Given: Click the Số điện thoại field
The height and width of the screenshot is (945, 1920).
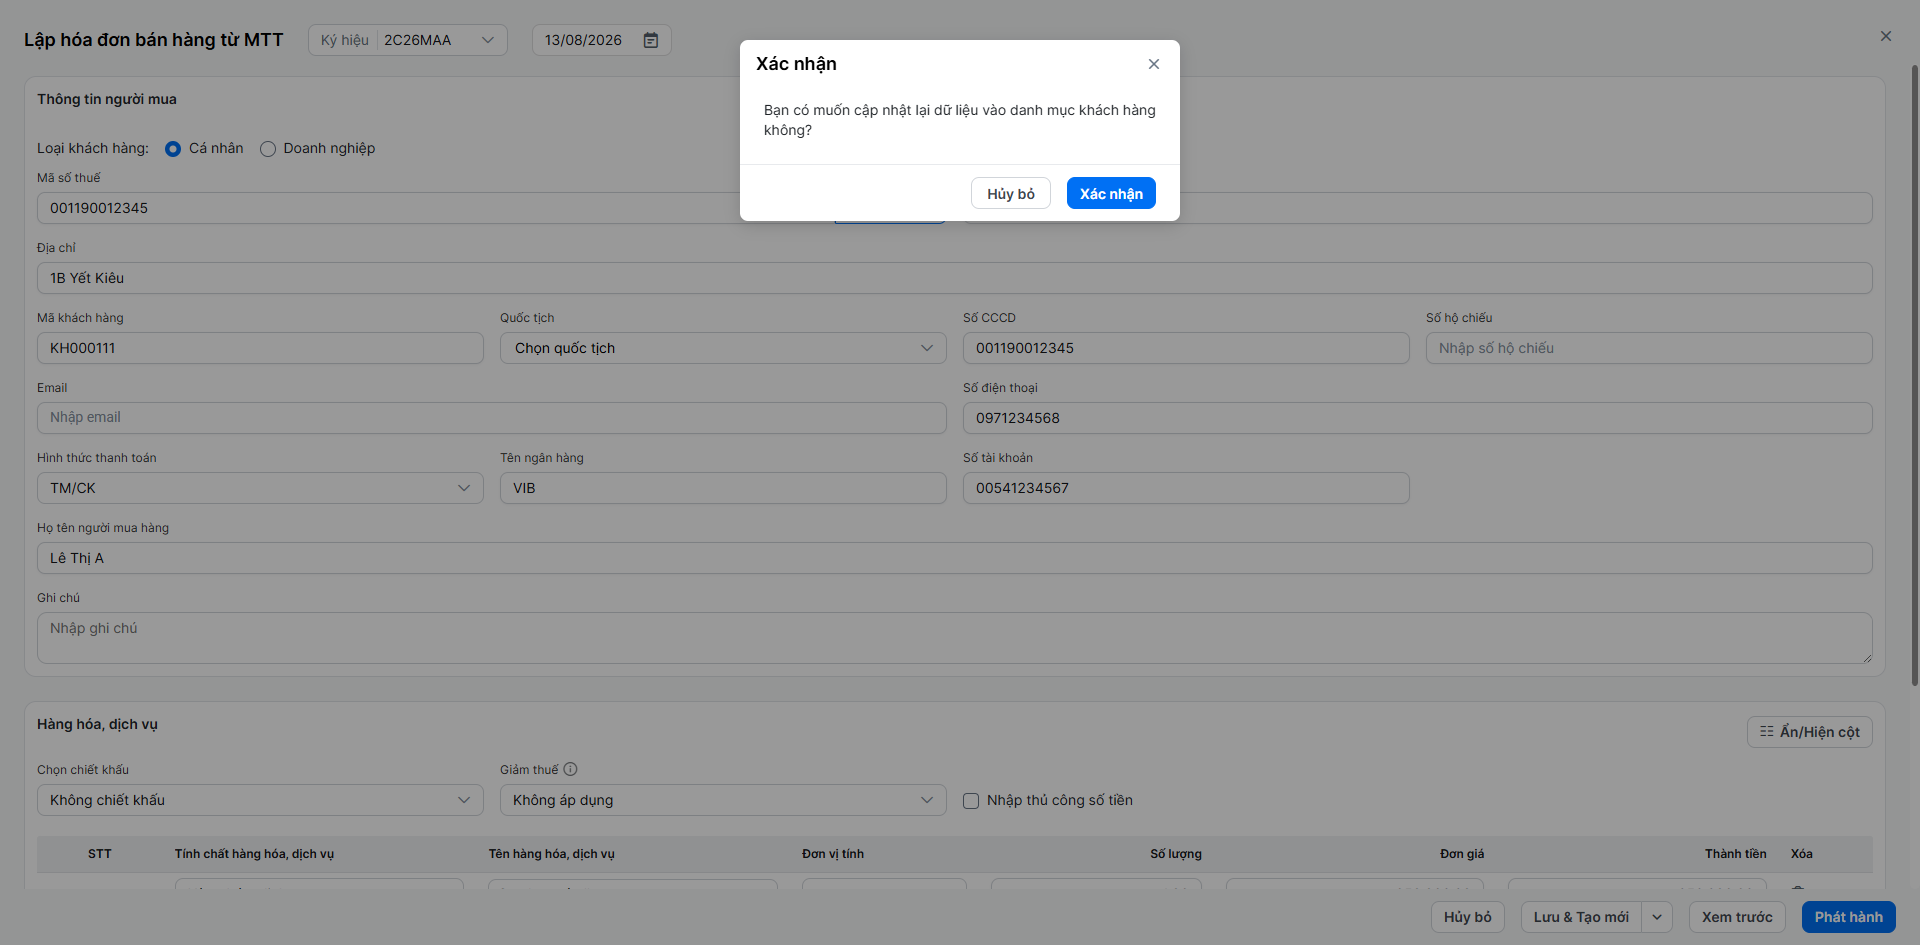Looking at the screenshot, I should 1418,418.
